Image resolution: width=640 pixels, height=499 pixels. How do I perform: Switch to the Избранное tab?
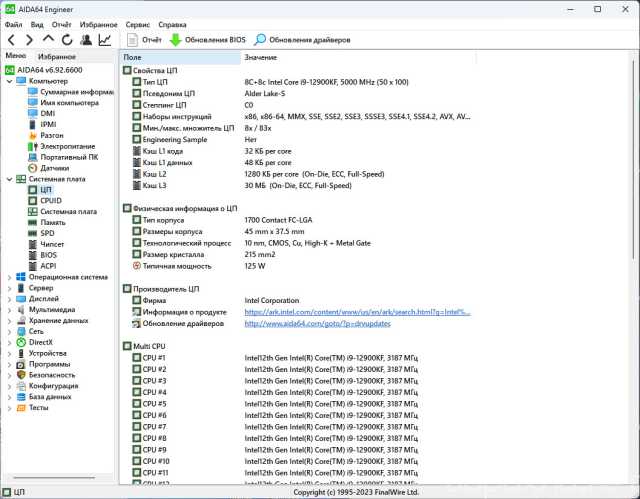coord(57,57)
